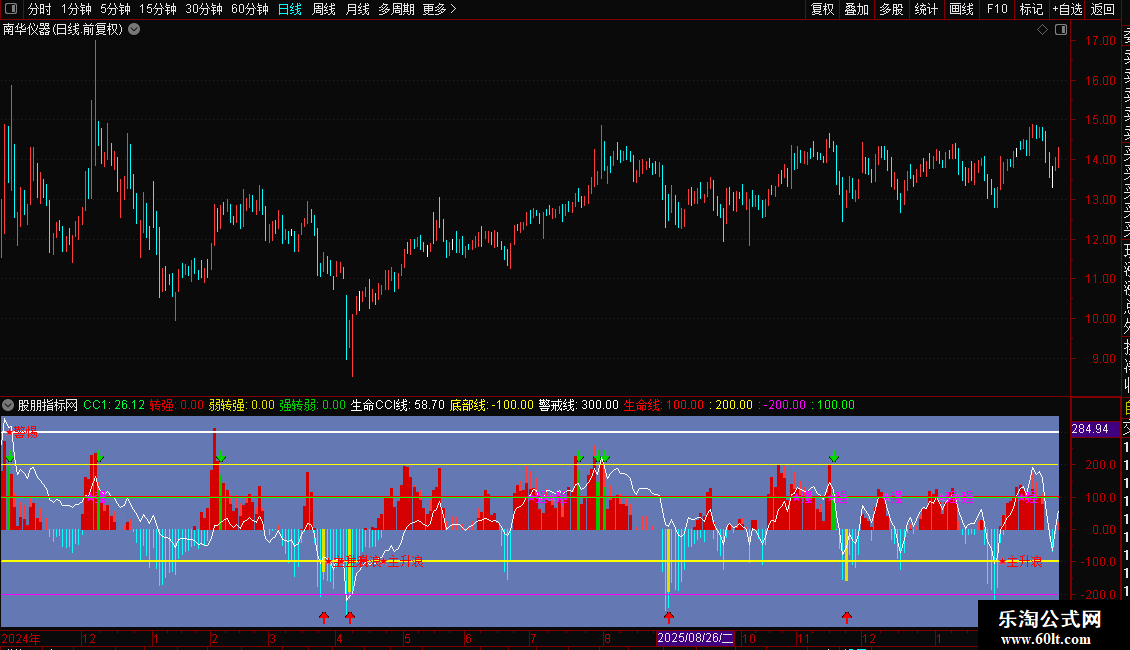Select the 15分钟 period
Image resolution: width=1130 pixels, height=650 pixels.
tap(158, 9)
